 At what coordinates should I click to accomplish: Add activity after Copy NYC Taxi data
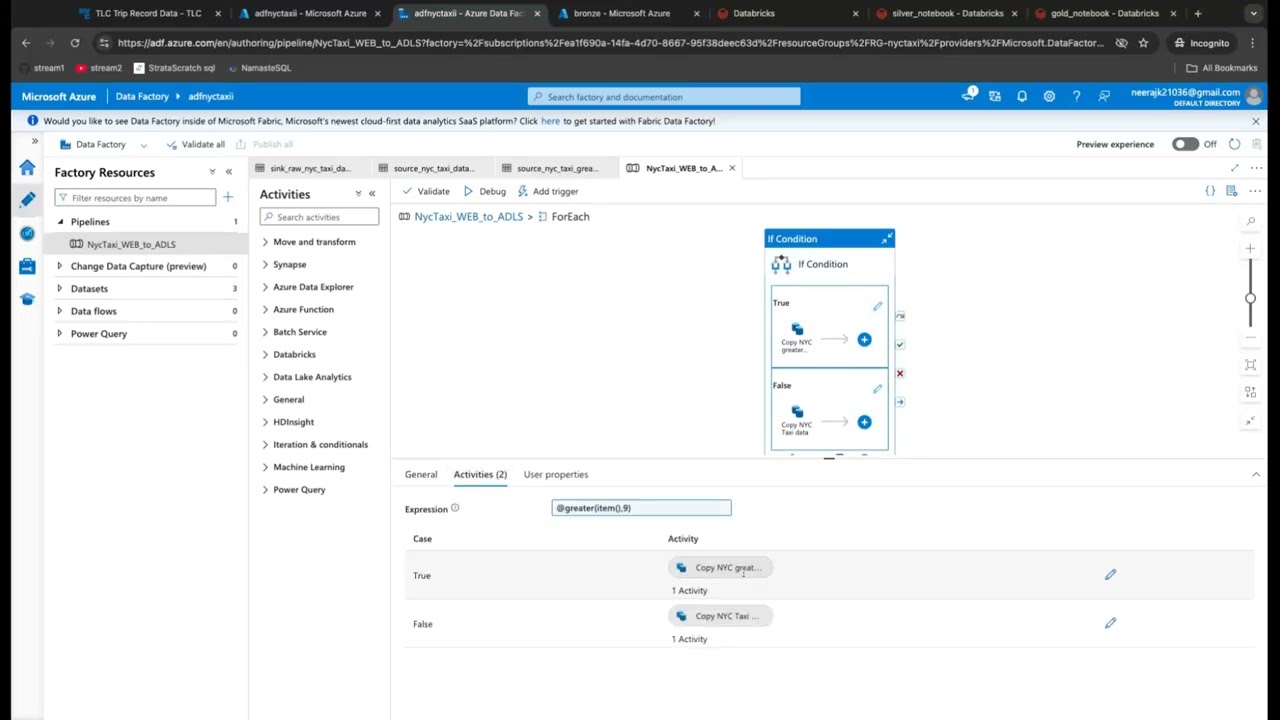864,422
